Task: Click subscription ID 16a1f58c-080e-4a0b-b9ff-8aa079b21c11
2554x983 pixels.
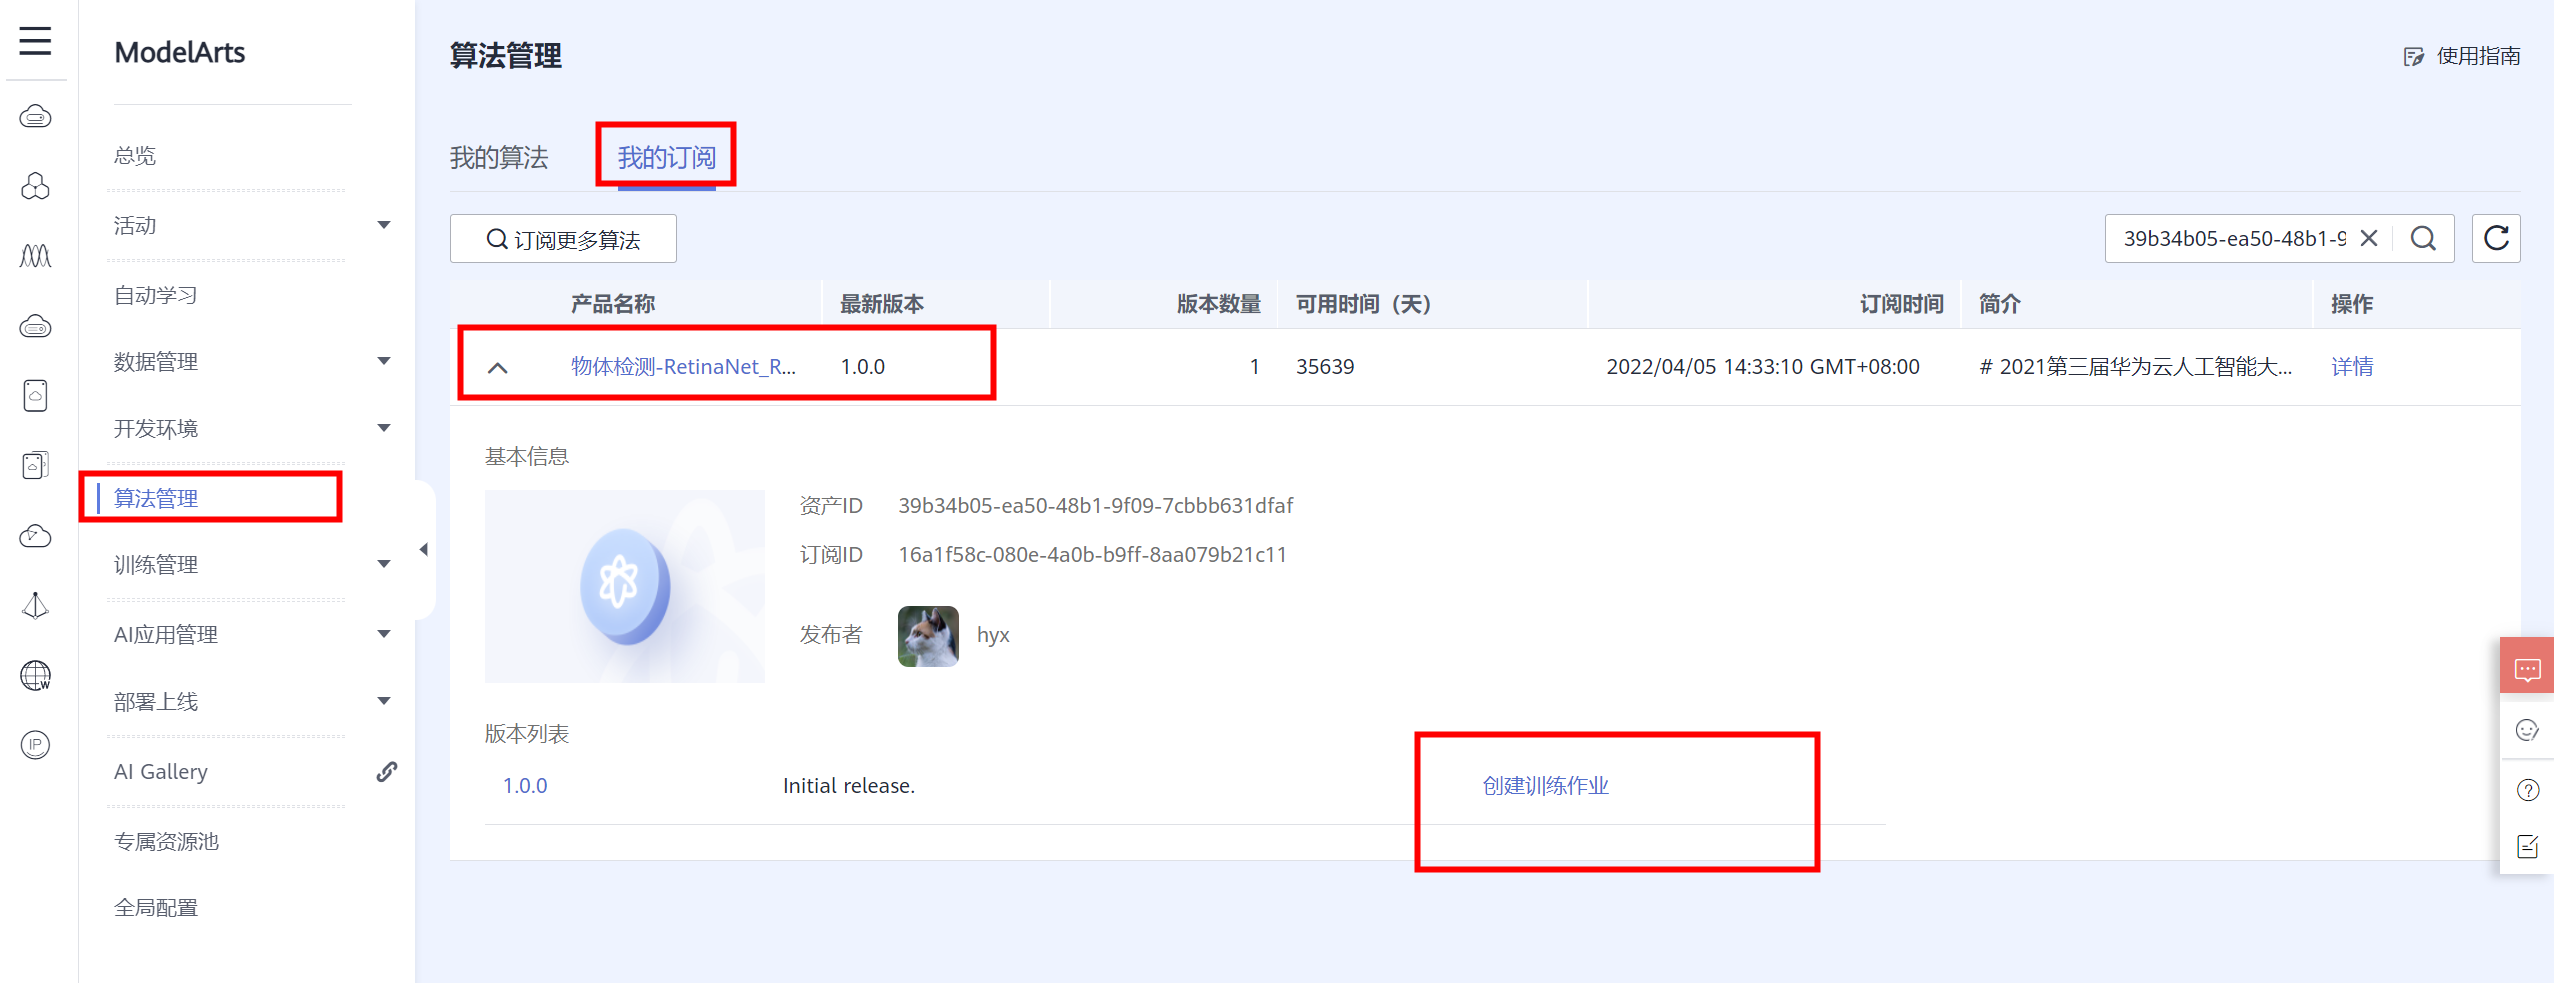Action: [1092, 555]
